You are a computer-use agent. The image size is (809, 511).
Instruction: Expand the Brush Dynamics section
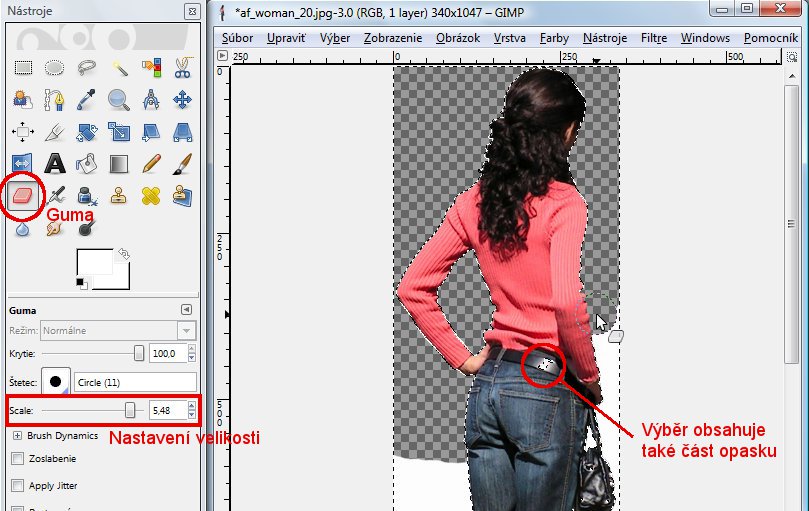17,436
